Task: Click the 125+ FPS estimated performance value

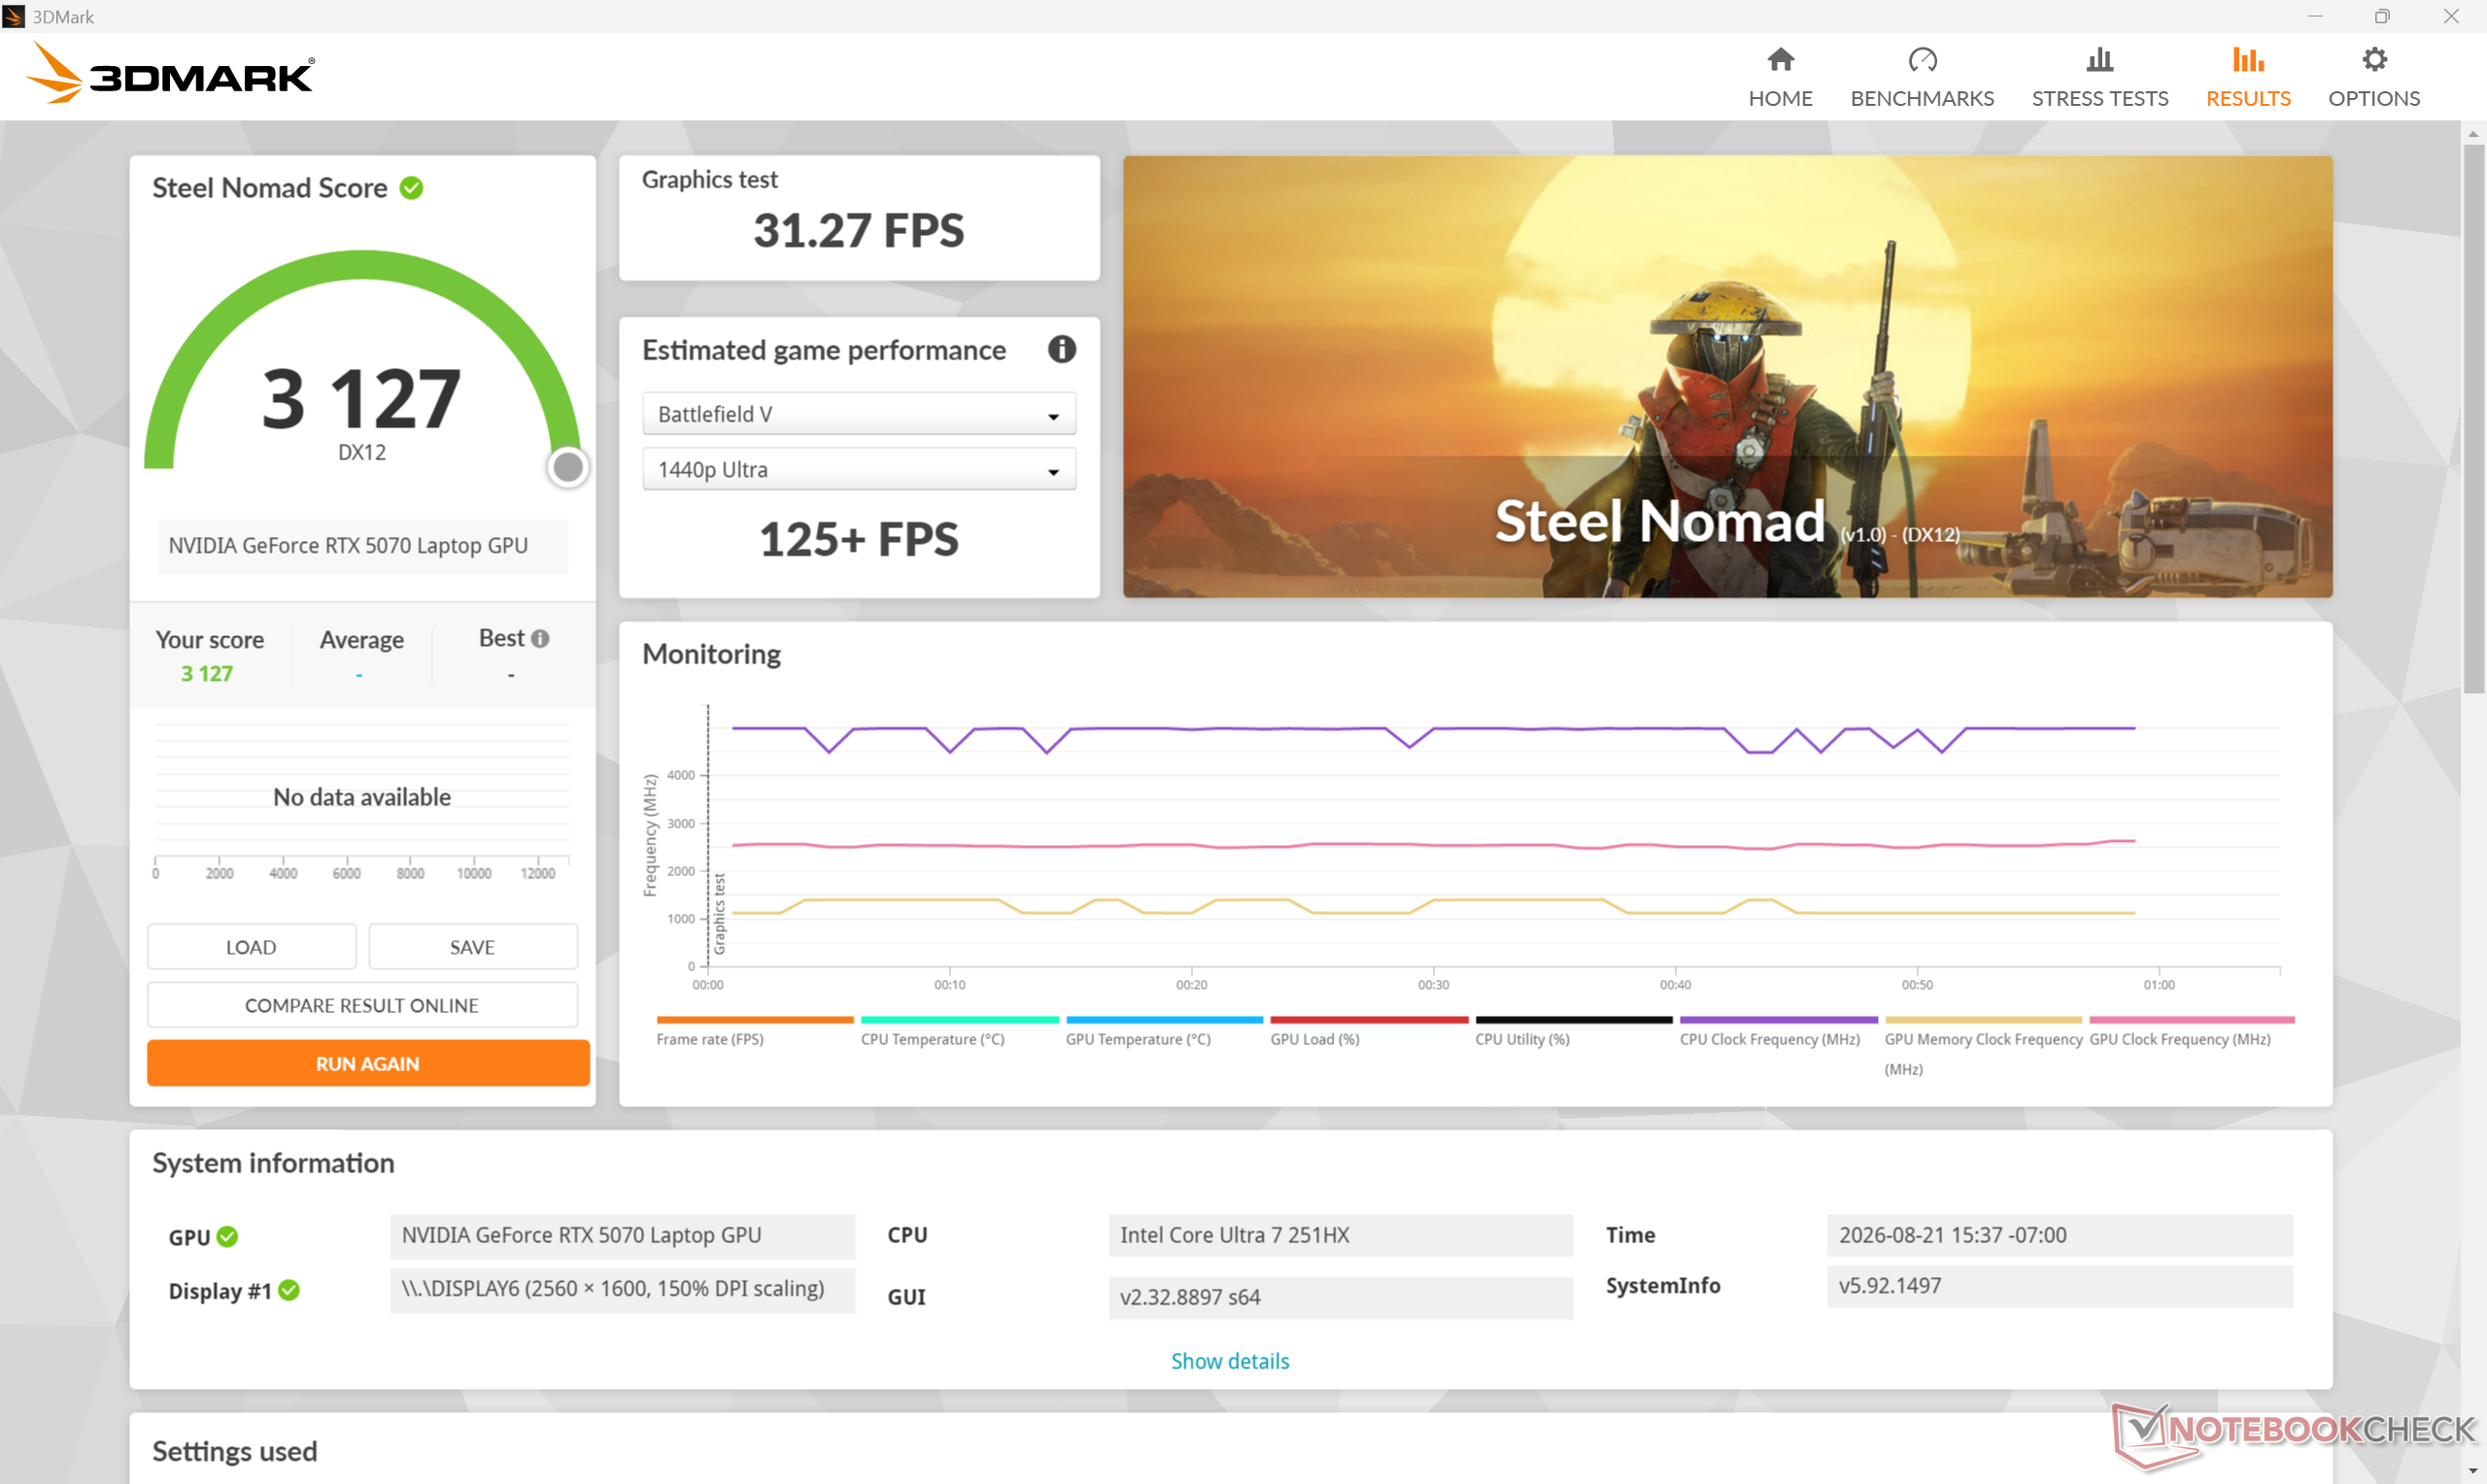Action: 859,539
